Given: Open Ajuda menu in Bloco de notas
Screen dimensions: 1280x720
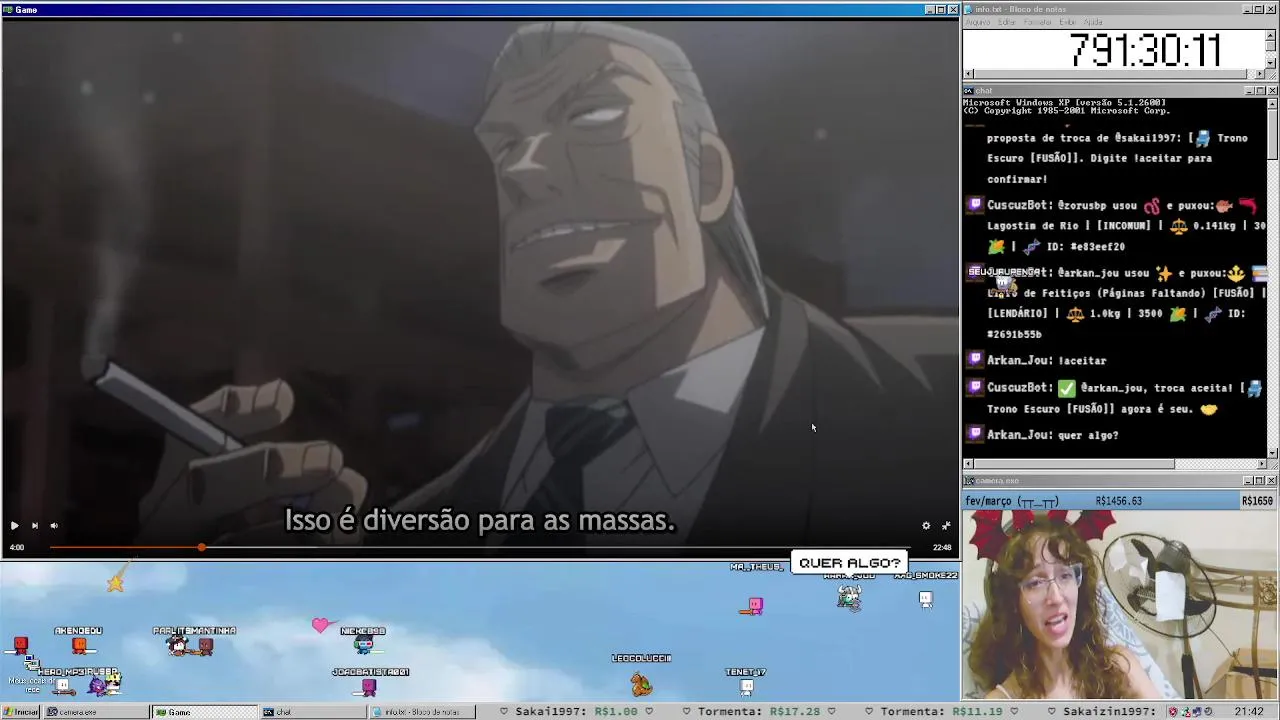Looking at the screenshot, I should [1093, 22].
